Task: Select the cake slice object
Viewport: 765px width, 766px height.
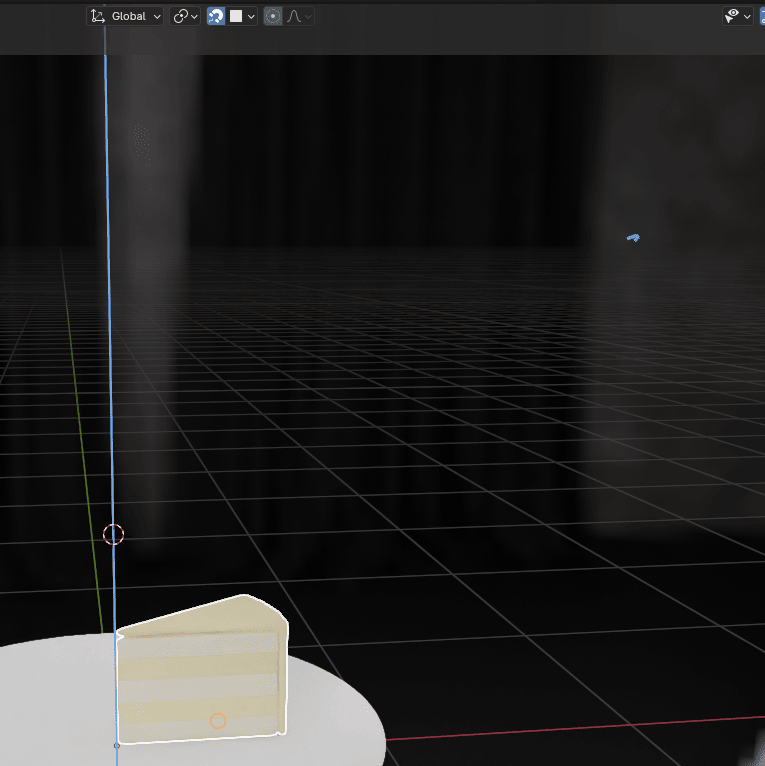Action: [x=200, y=670]
